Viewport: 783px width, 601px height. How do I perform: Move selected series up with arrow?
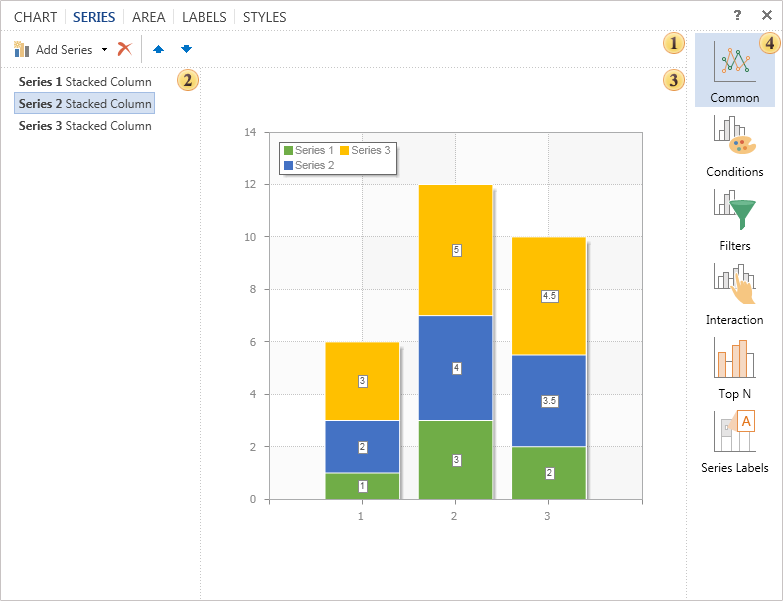click(158, 49)
